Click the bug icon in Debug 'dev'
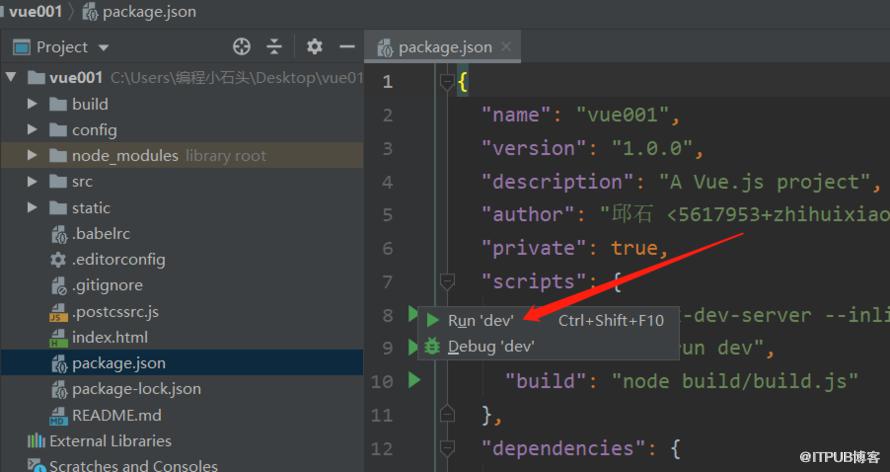 coord(432,346)
